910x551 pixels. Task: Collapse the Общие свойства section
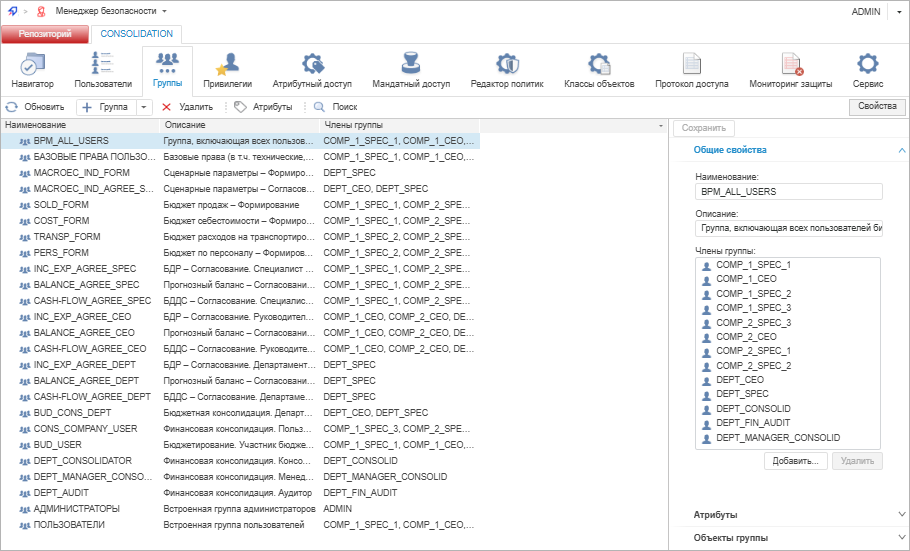(788, 150)
